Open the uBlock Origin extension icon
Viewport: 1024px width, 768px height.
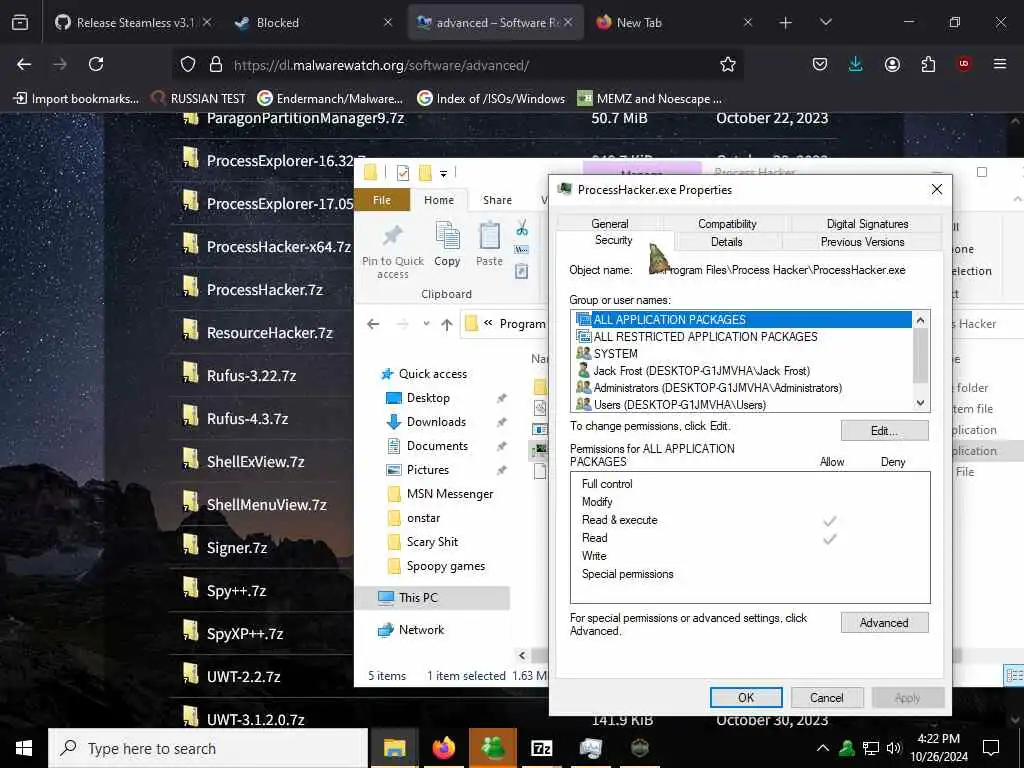pos(964,64)
